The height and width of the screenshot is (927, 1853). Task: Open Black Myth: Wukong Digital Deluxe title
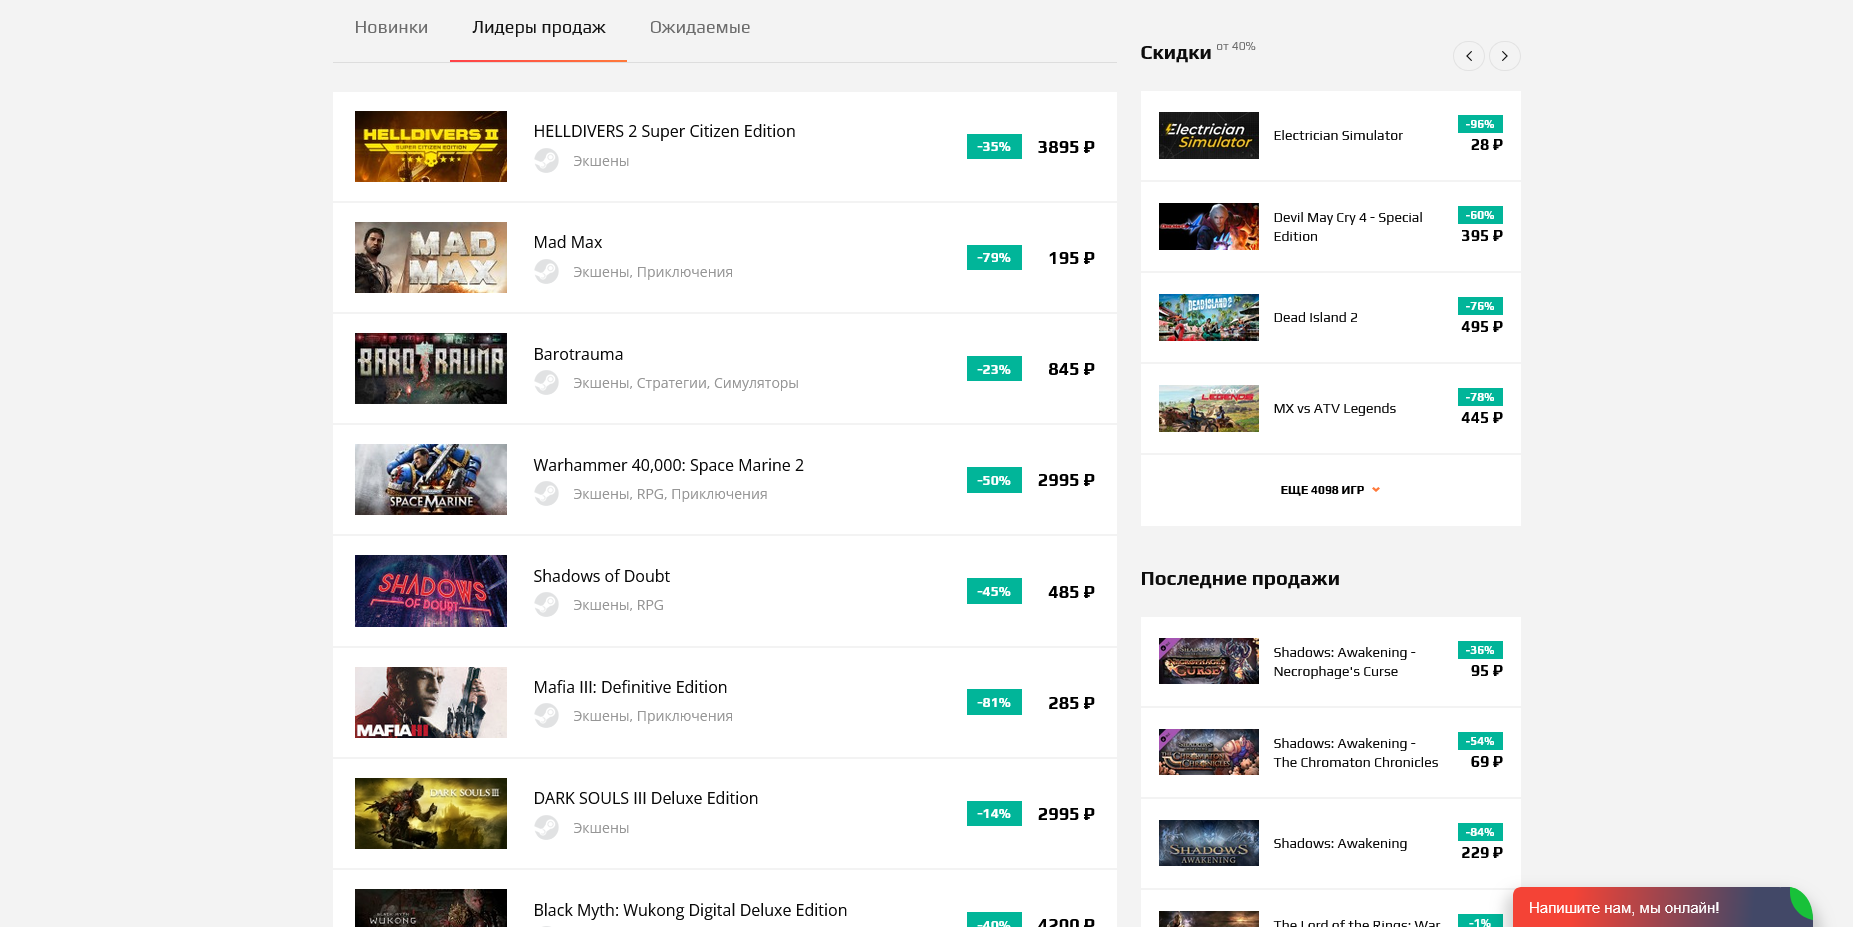click(690, 910)
